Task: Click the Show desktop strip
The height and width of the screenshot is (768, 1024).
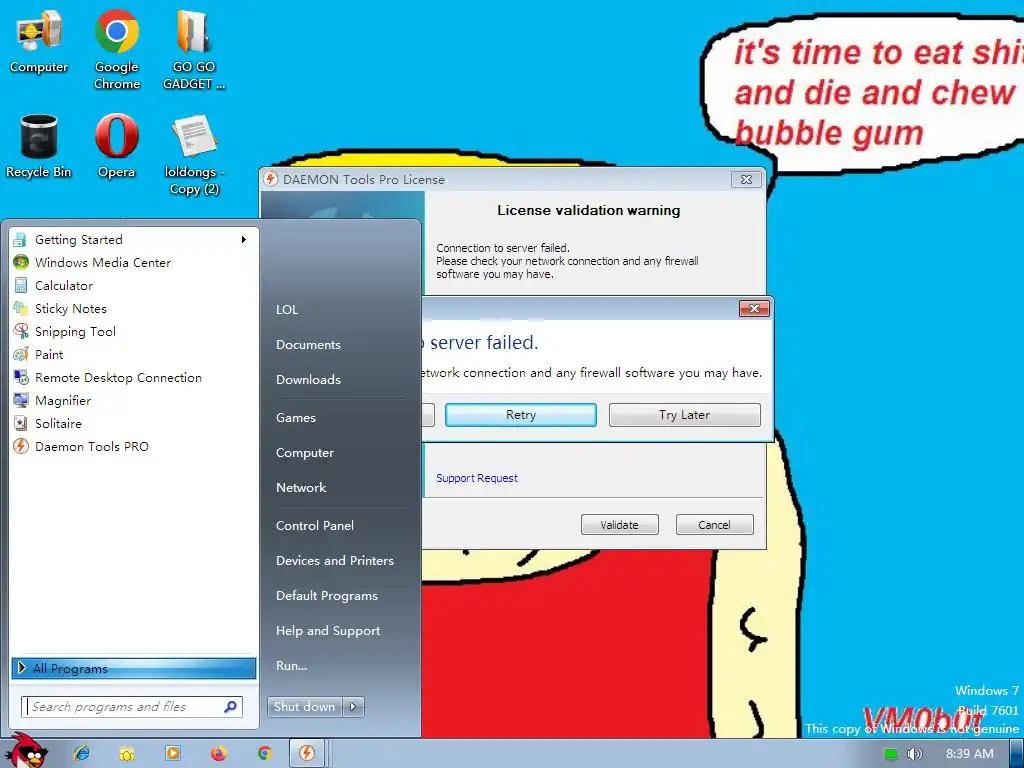Action: (x=1017, y=753)
